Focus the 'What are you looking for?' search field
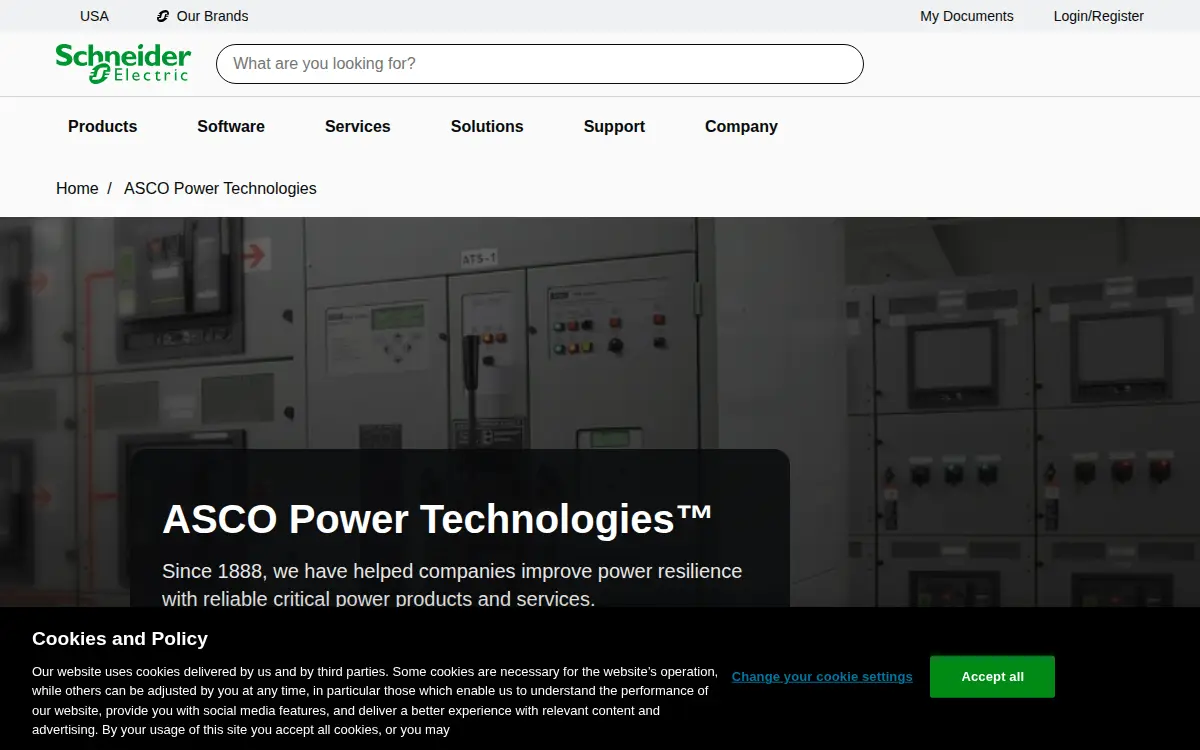The image size is (1200, 750). coord(540,64)
